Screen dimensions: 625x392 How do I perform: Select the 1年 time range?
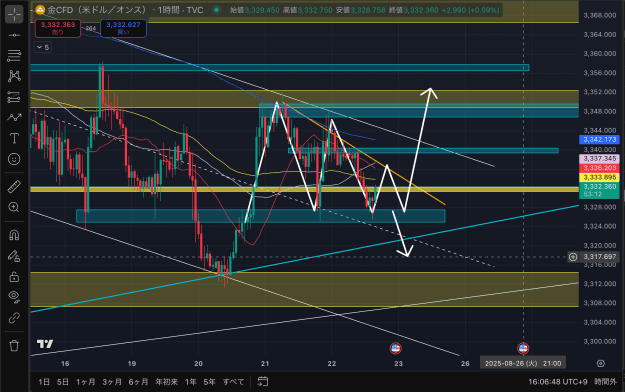click(191, 382)
